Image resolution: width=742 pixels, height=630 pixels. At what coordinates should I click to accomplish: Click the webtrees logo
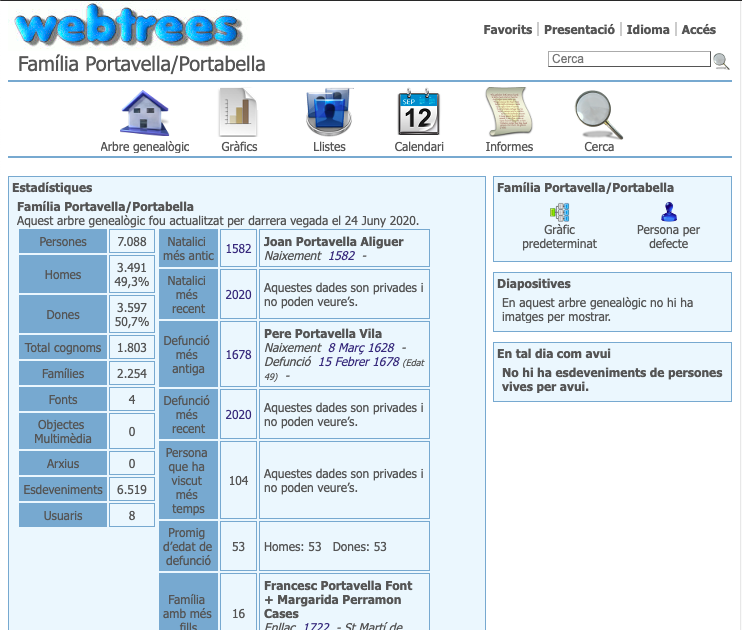coord(128,27)
